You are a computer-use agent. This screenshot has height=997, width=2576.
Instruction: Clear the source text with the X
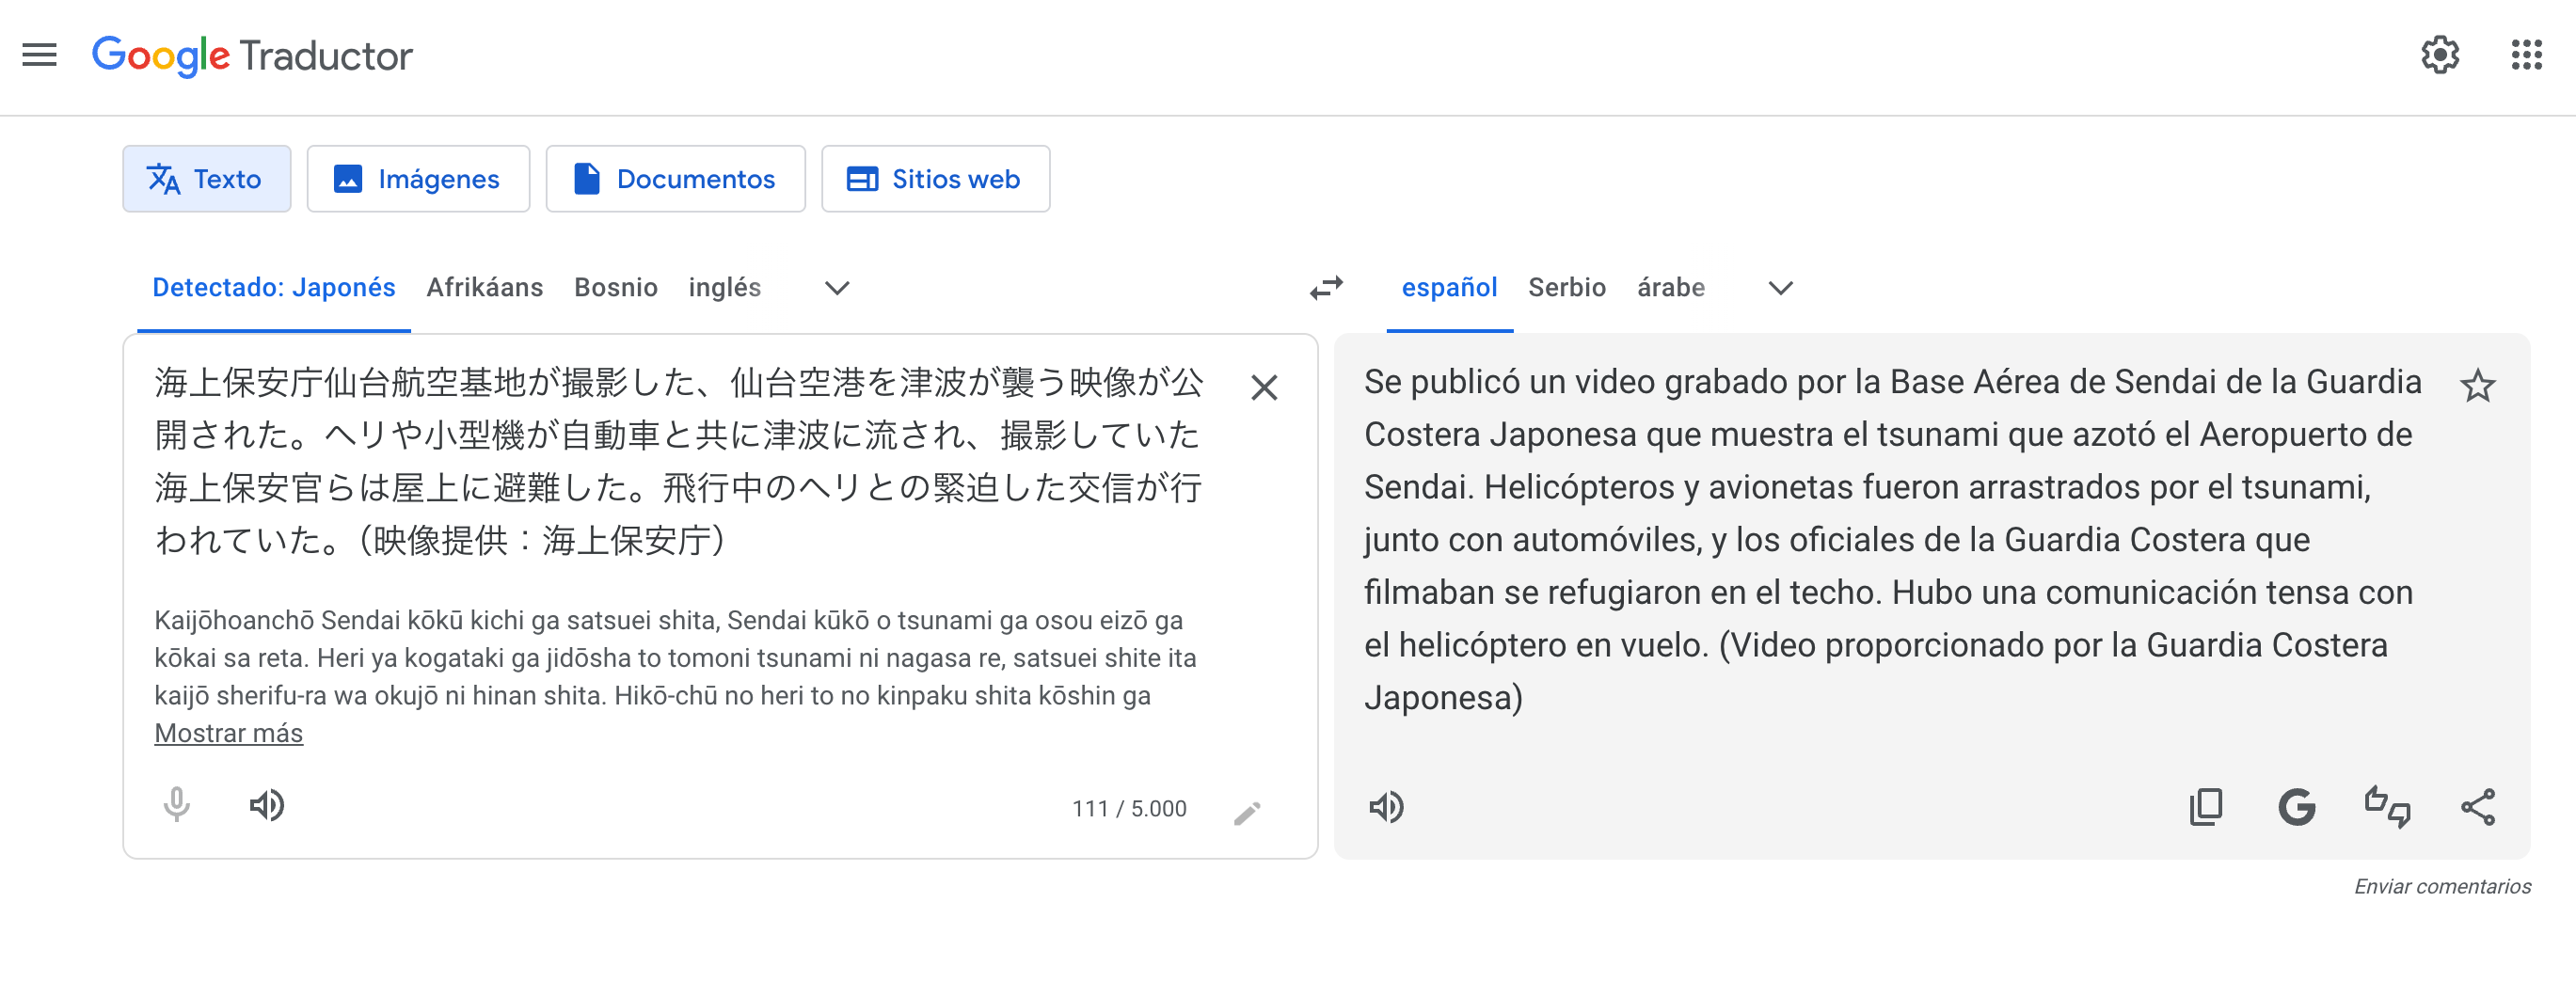click(x=1264, y=387)
